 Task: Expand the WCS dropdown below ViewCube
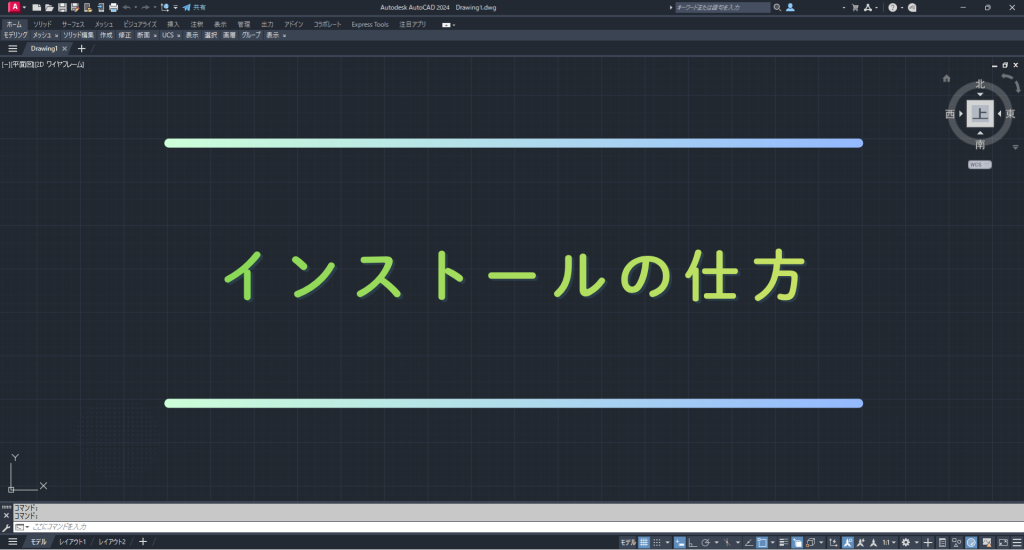979,164
